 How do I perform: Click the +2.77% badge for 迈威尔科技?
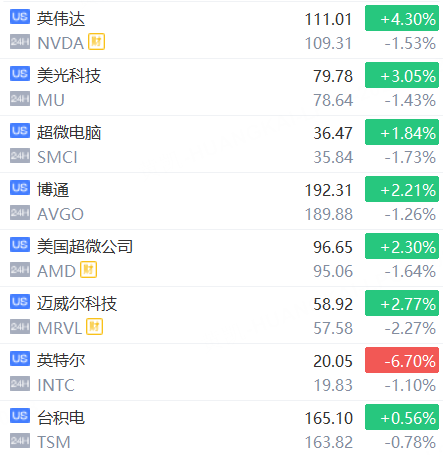tap(402, 303)
